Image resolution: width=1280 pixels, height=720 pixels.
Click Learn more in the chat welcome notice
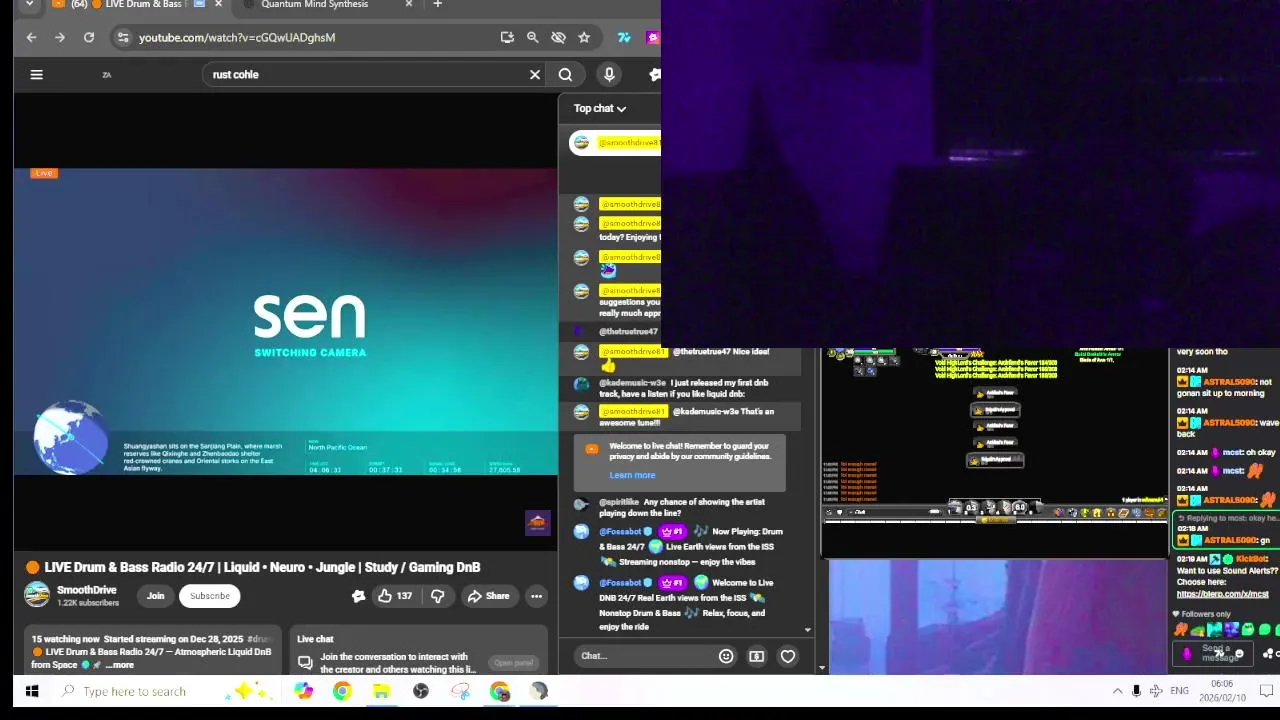point(632,476)
